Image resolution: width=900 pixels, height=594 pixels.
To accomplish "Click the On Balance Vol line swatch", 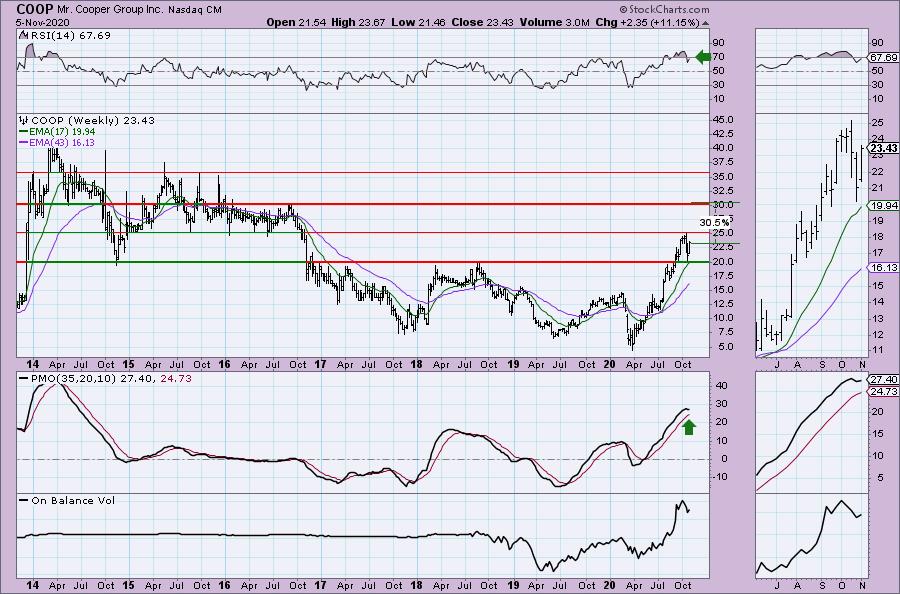I will coord(24,501).
